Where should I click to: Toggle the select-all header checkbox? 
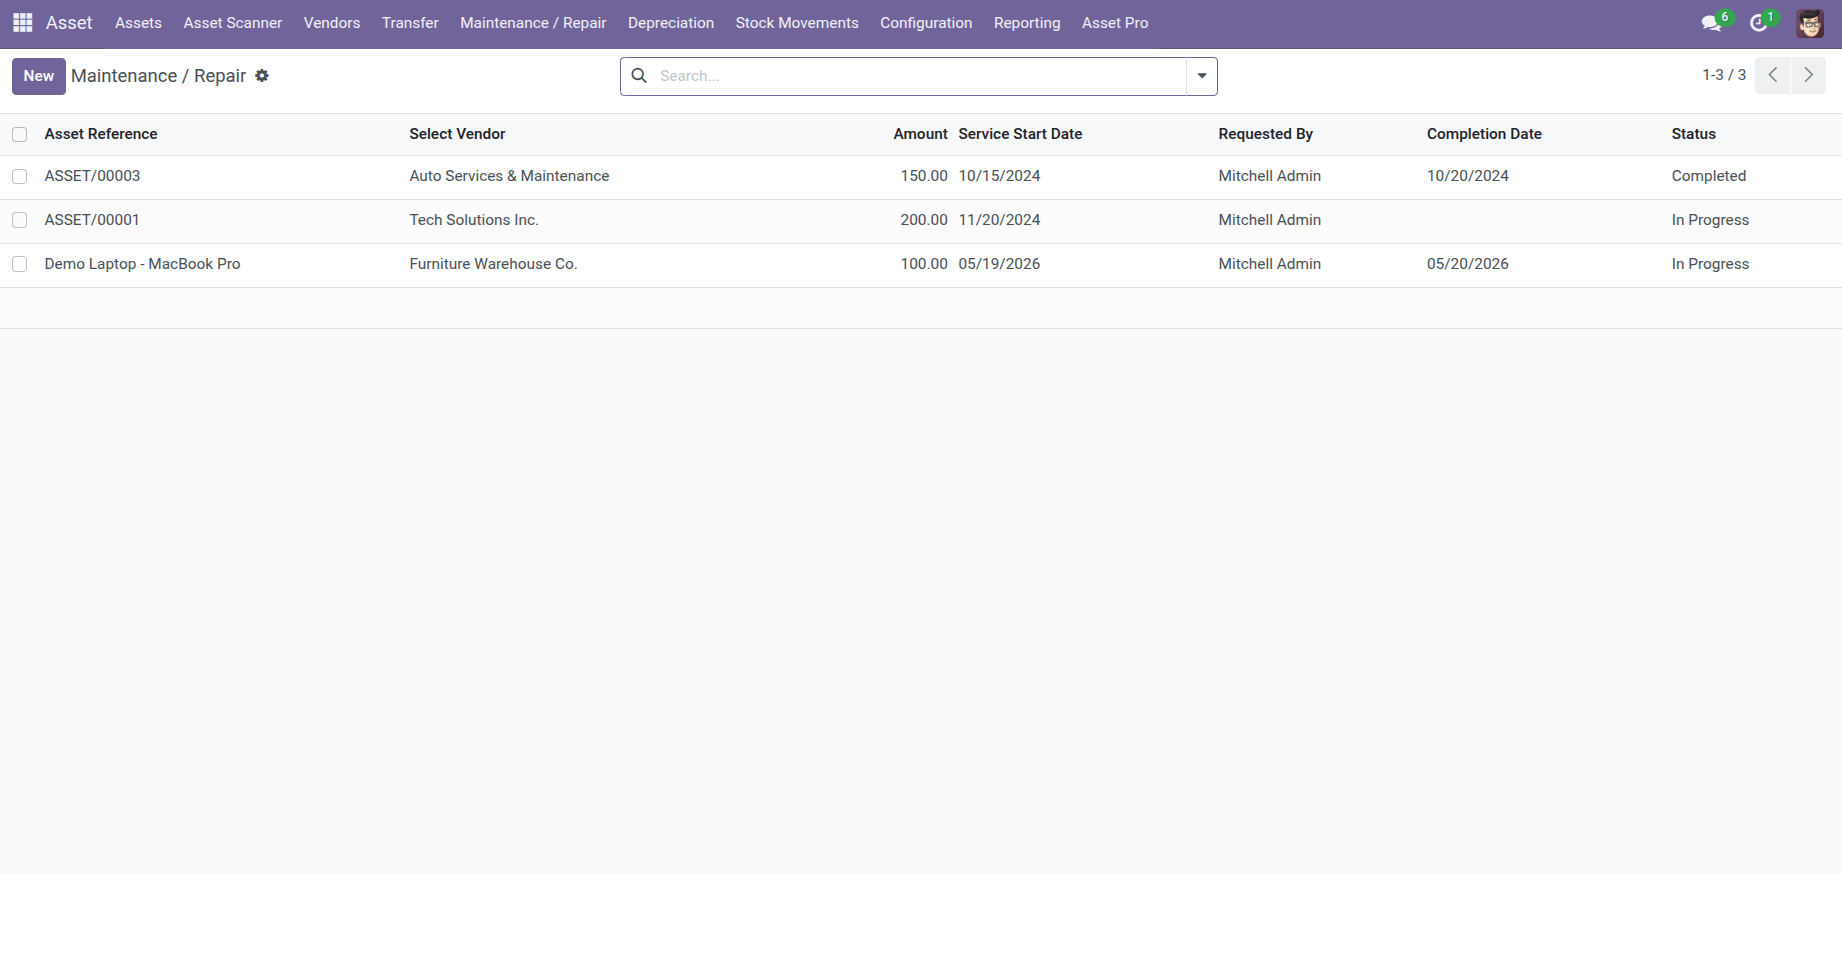[x=20, y=134]
